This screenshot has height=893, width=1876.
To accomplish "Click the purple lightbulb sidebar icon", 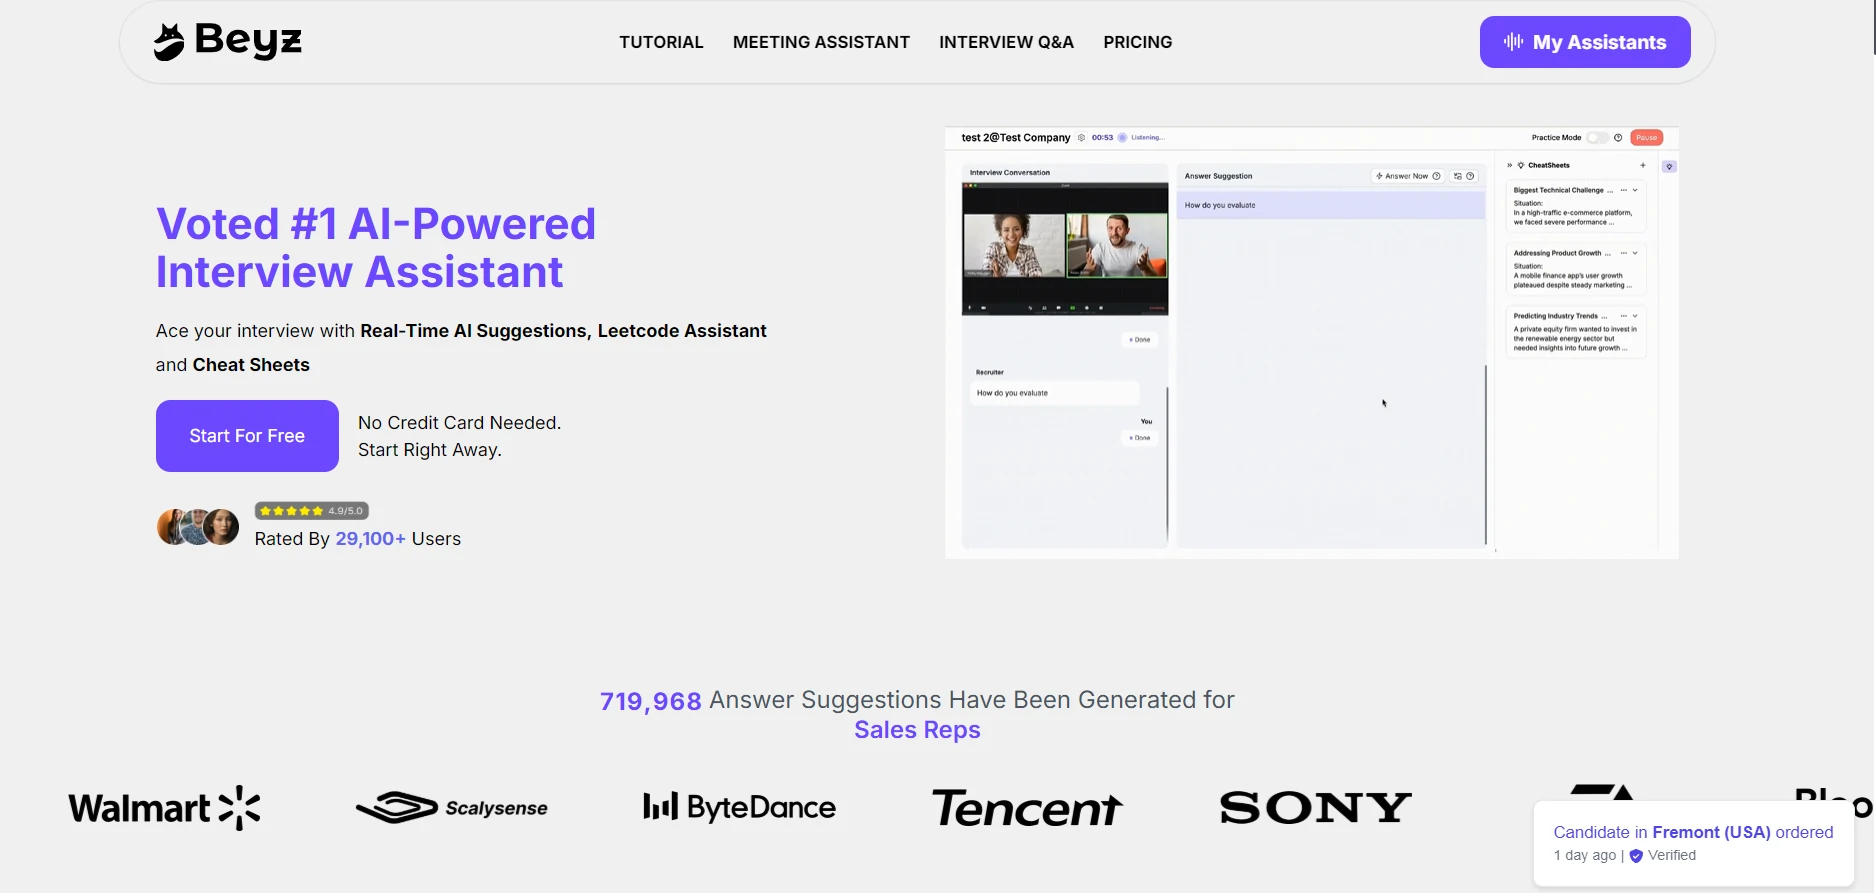I will click(1669, 167).
